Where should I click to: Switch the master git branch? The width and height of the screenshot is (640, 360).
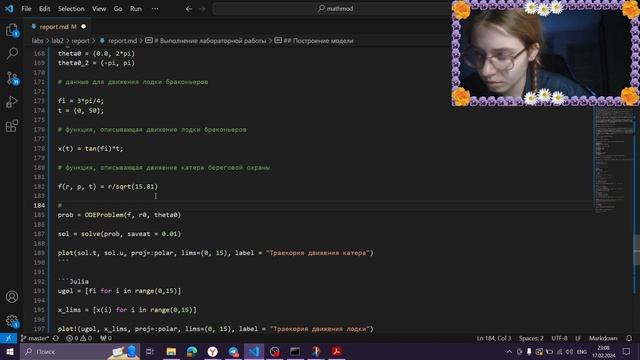tap(35, 338)
